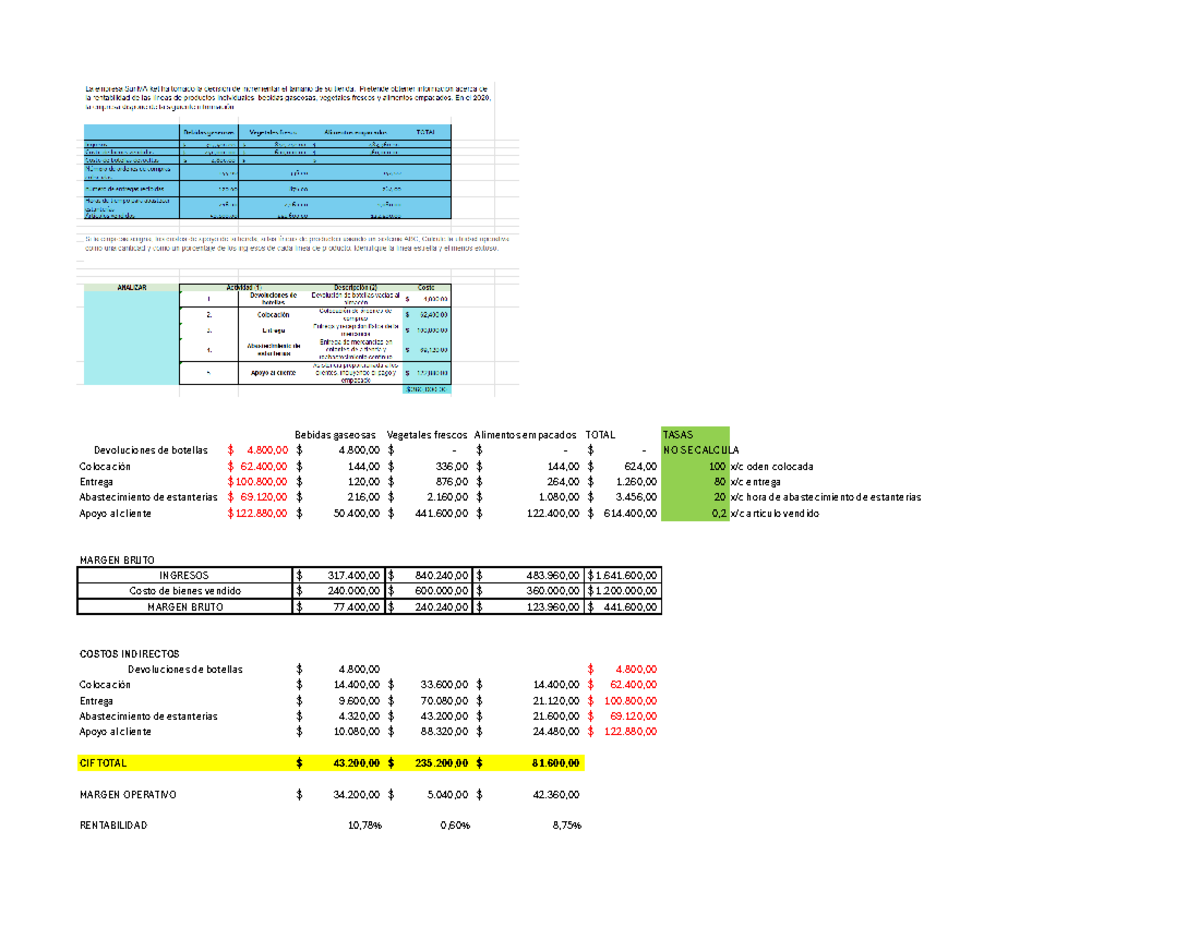Screen dimensions: 1200x927
Task: Click the cost value 600.000,00
Action: [443, 591]
